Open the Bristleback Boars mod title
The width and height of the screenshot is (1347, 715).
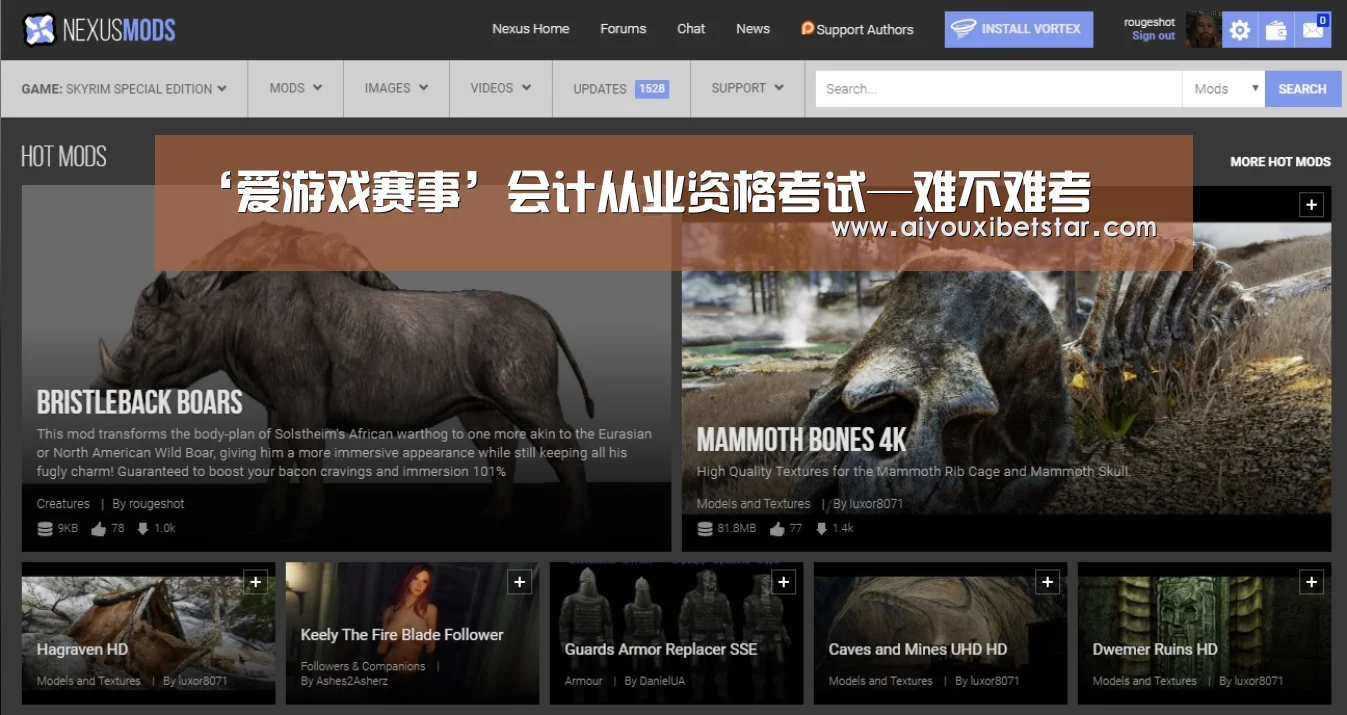(x=140, y=403)
